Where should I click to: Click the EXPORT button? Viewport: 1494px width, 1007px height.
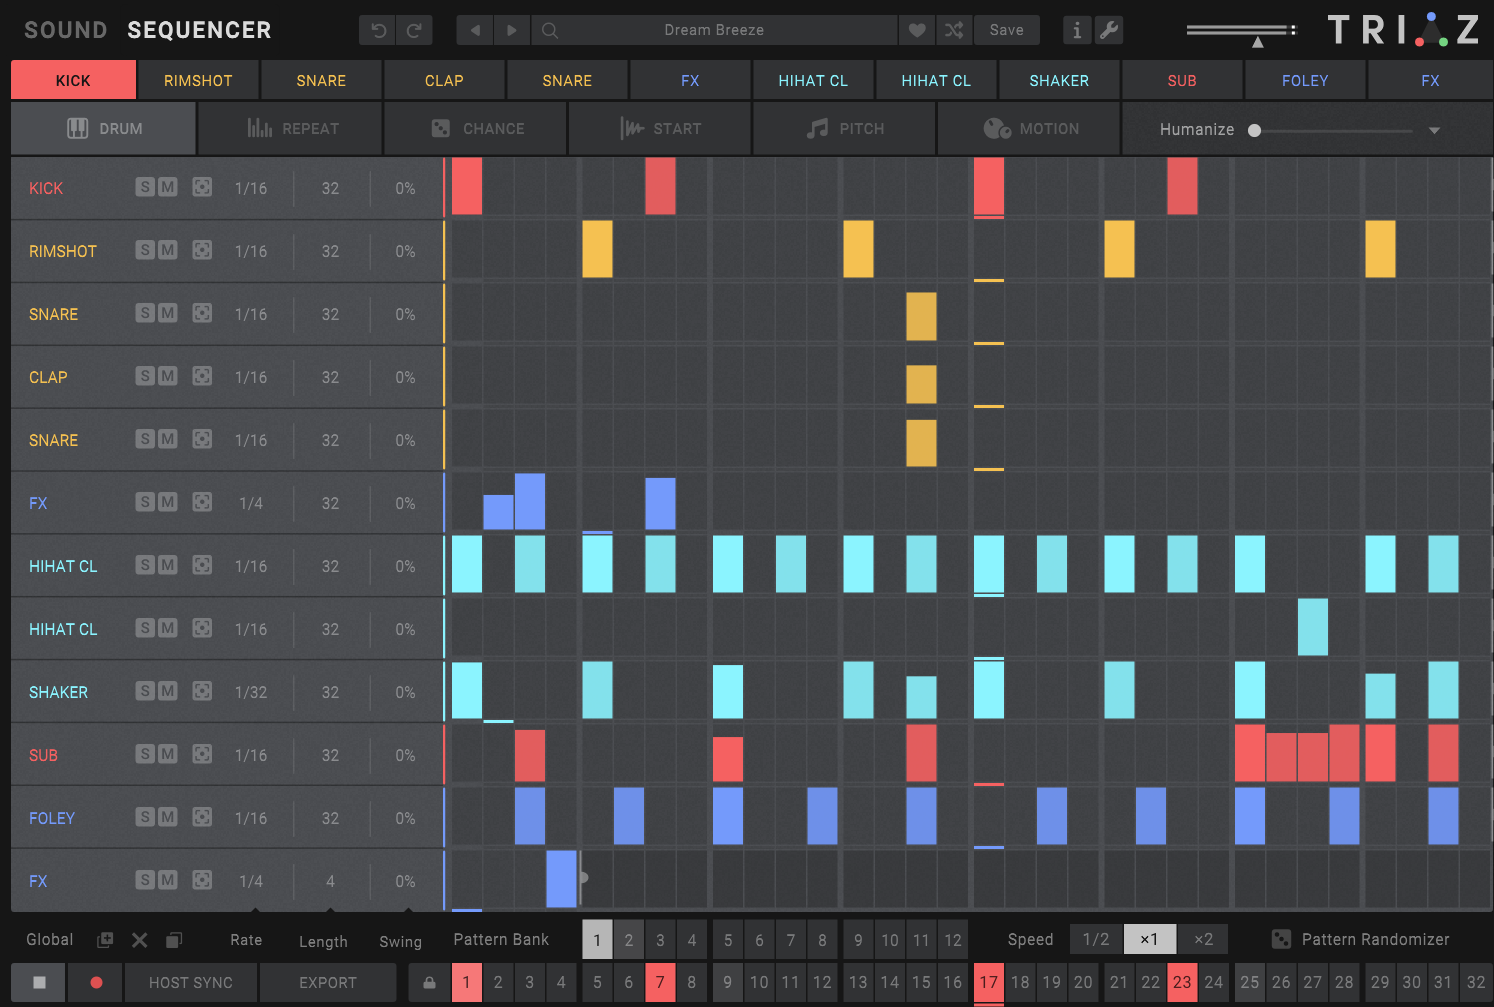328,983
